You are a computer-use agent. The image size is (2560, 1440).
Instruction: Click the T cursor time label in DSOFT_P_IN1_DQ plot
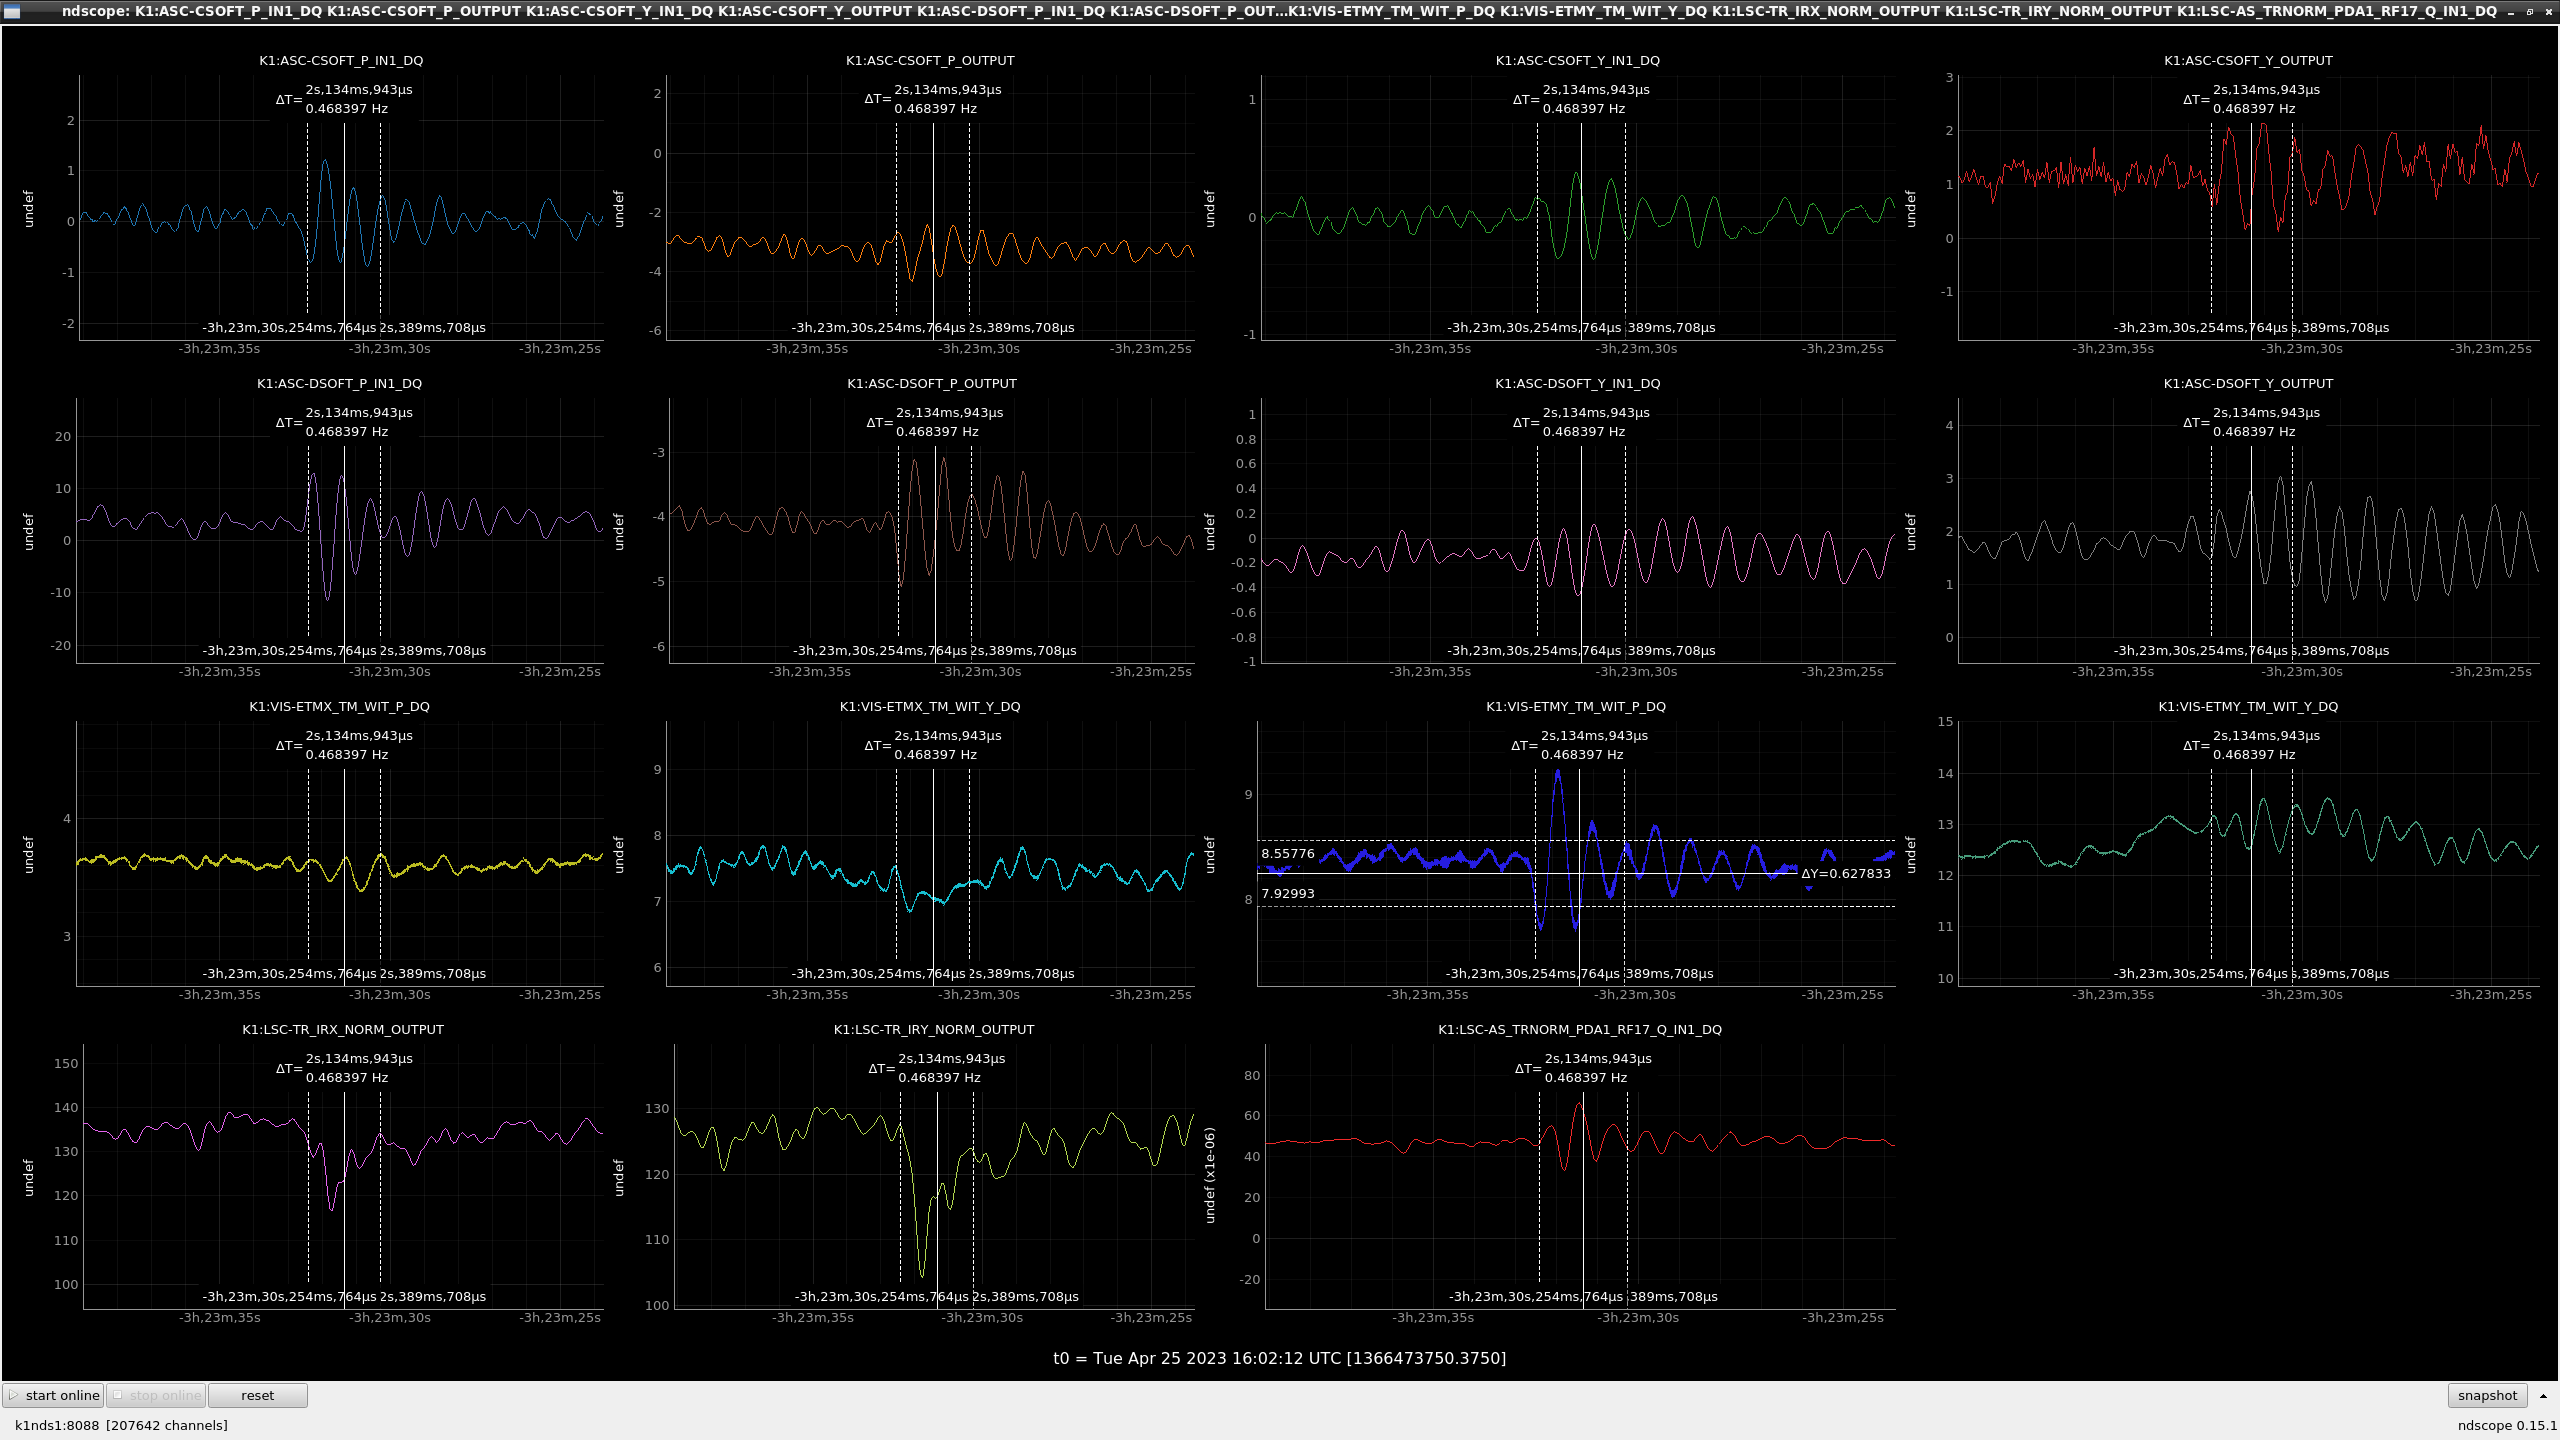tap(290, 650)
